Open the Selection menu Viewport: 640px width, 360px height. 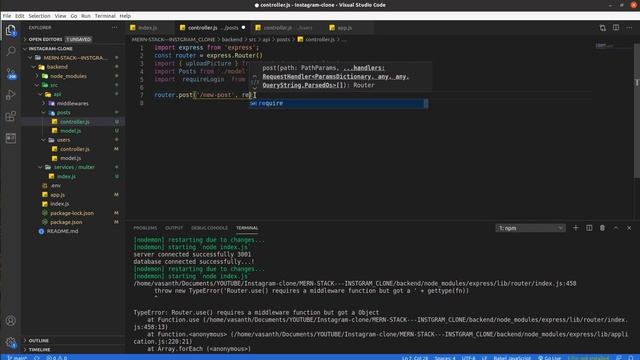[39, 16]
